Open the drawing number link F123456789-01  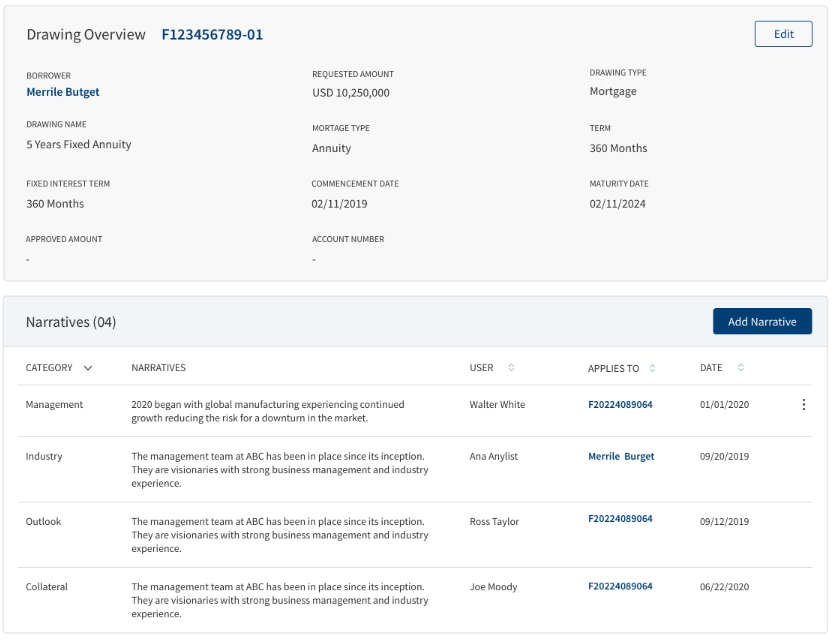coord(212,34)
